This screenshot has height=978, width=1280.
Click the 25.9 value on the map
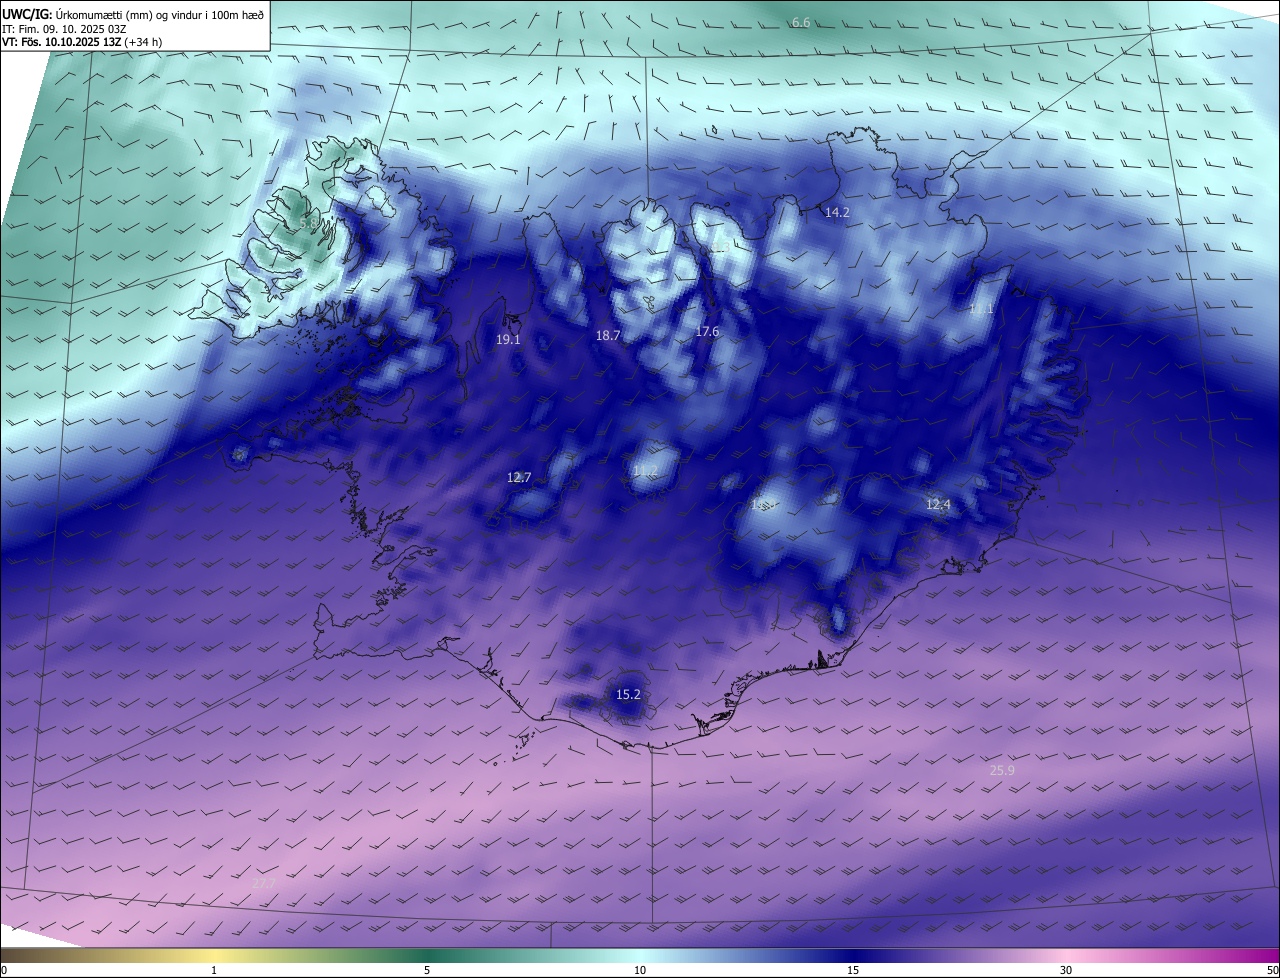pyautogui.click(x=1002, y=770)
